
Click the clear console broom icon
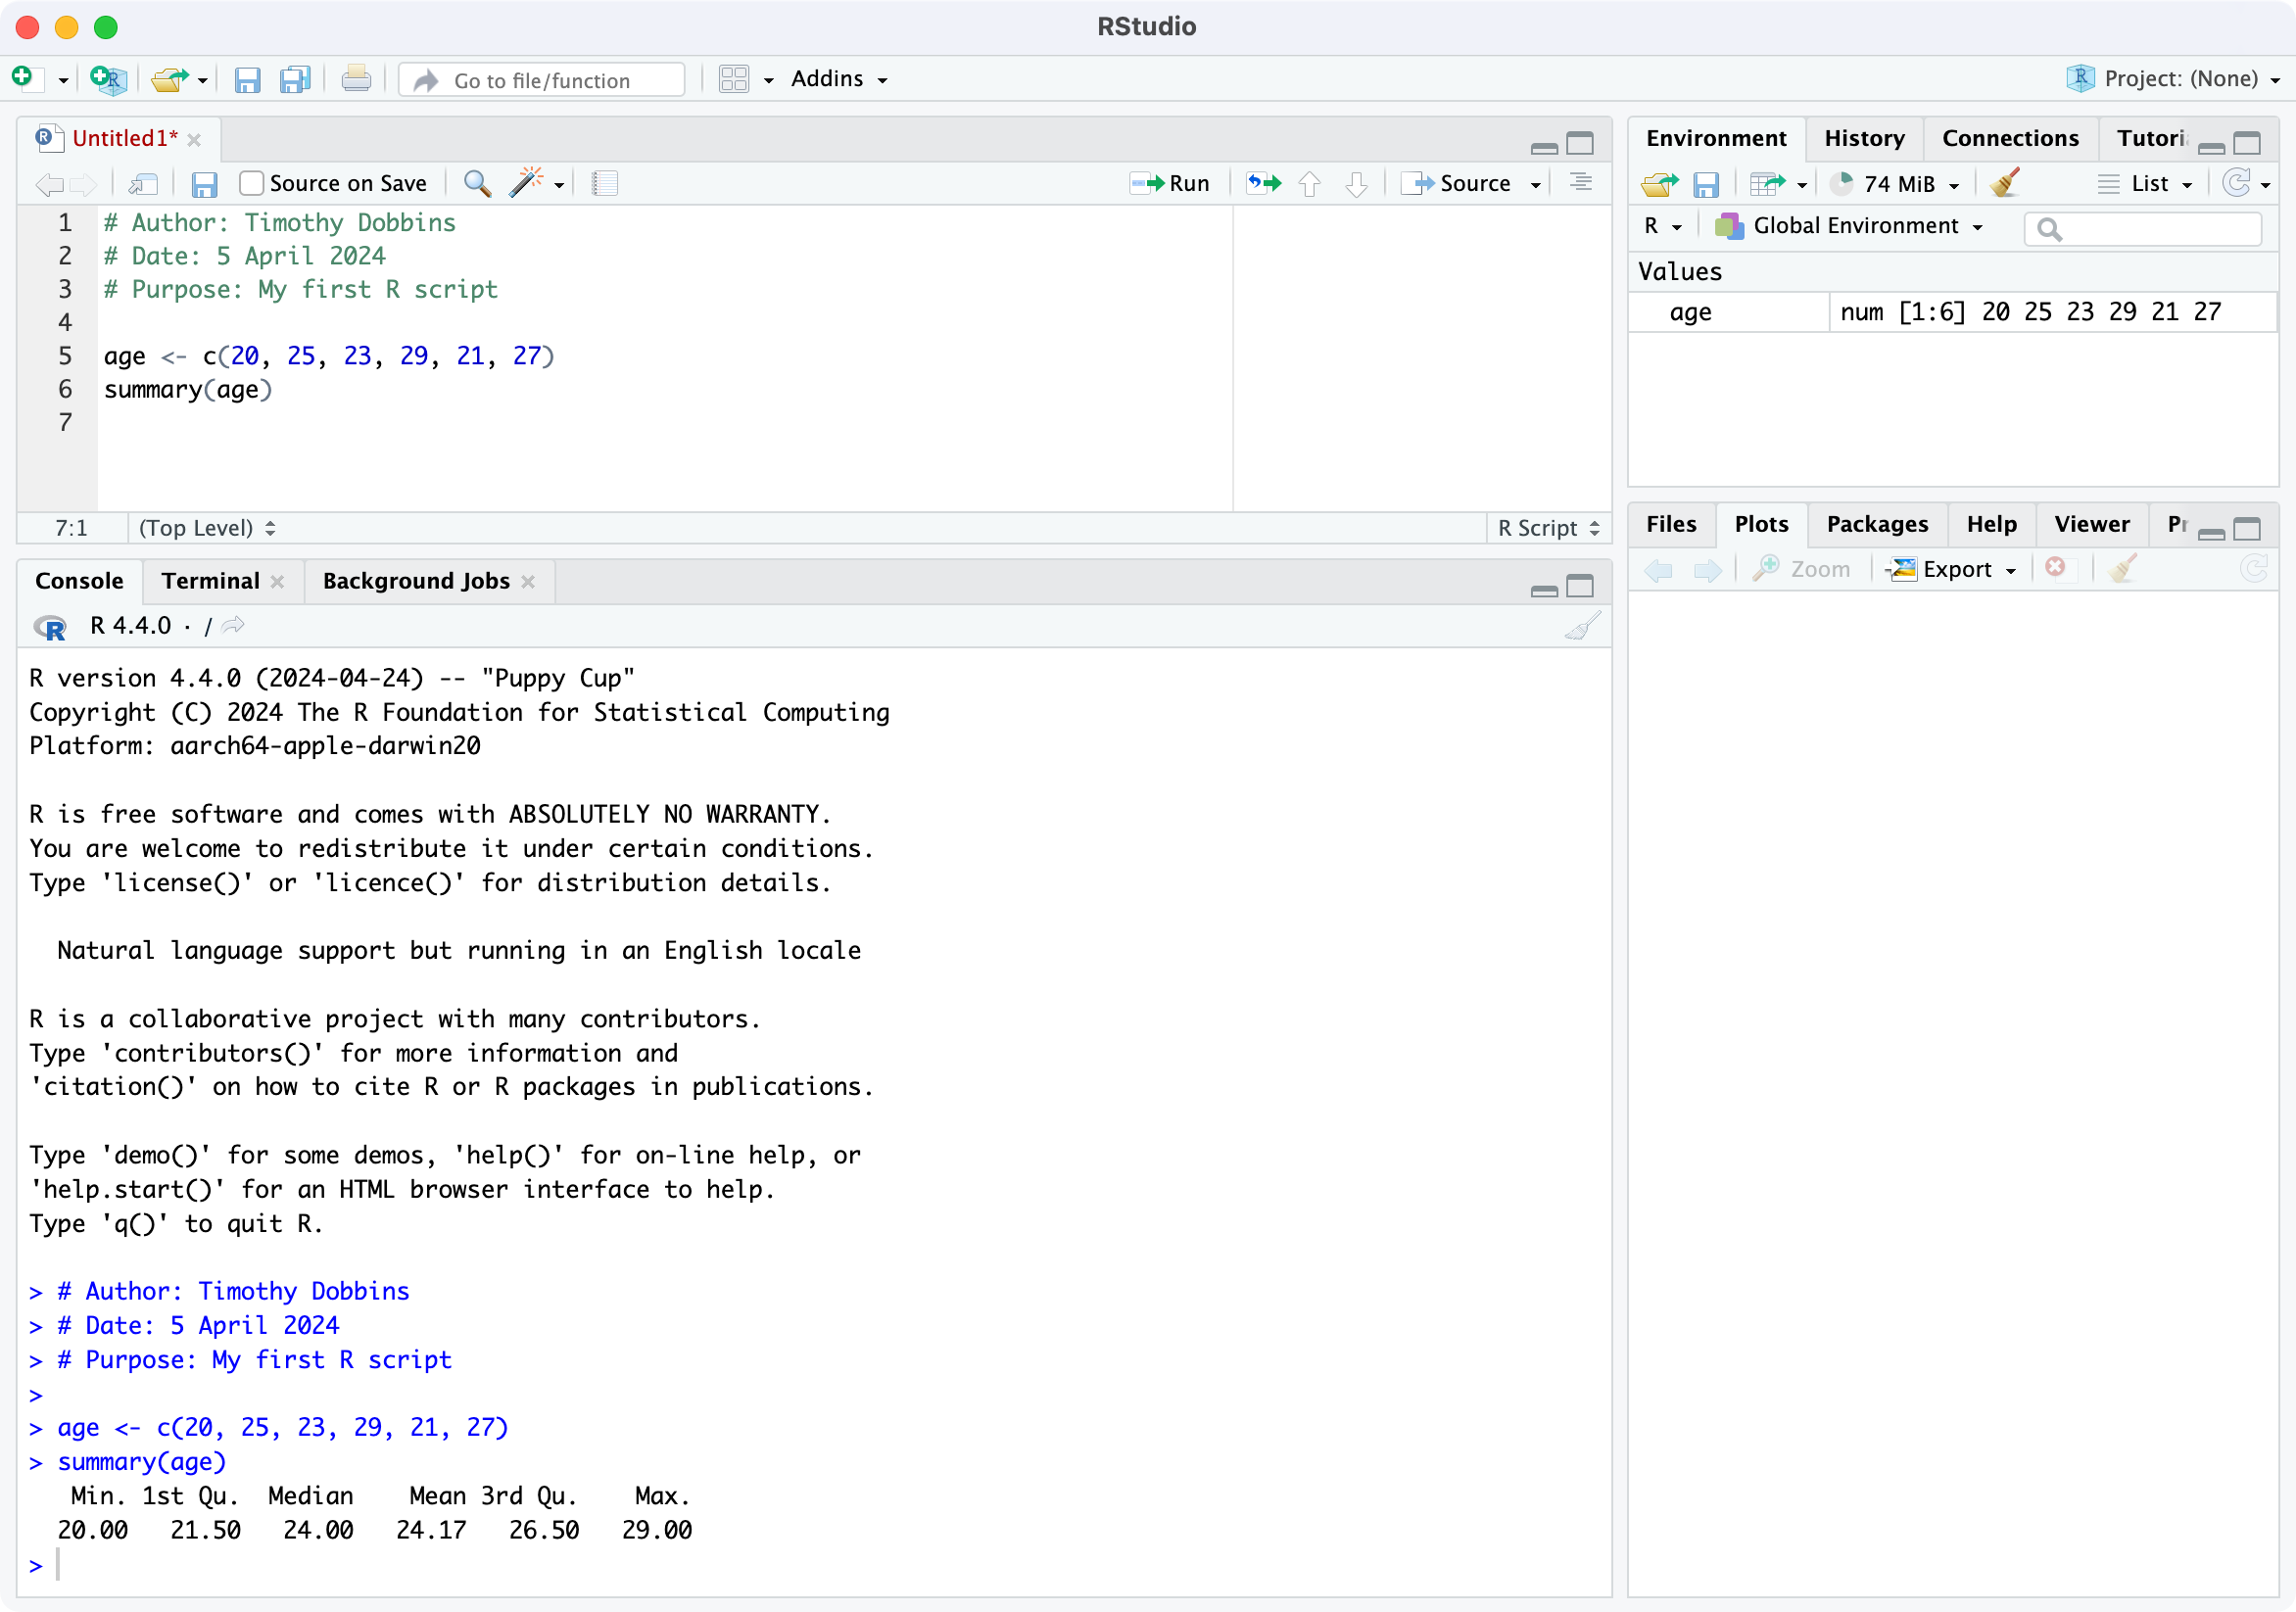[1581, 626]
